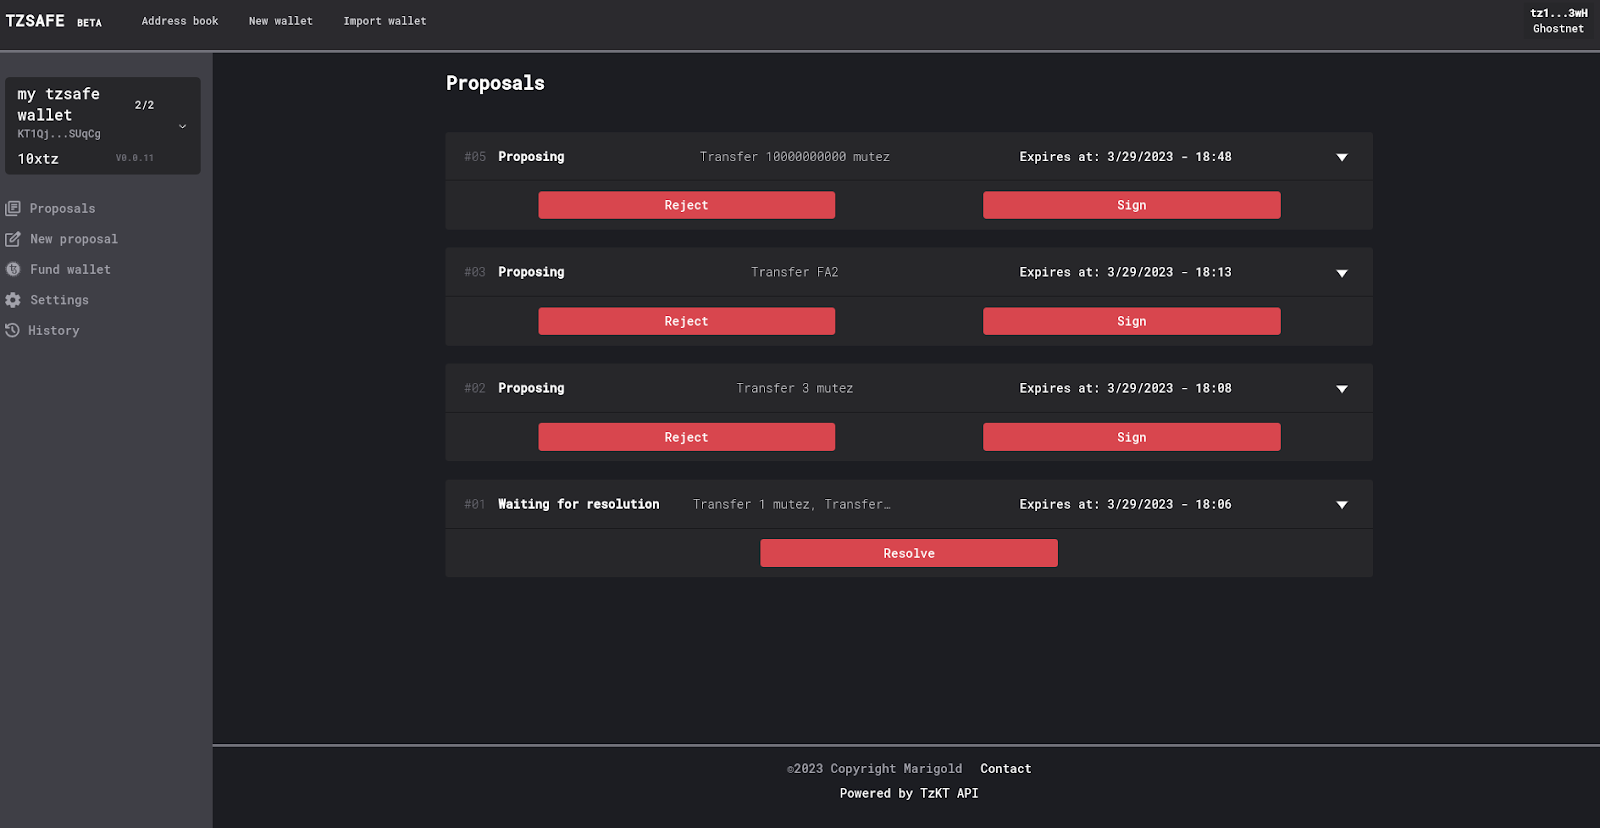Screen dimensions: 1600x828
Task: Reject the Transfer FA2 proposal #03
Action: 687,321
